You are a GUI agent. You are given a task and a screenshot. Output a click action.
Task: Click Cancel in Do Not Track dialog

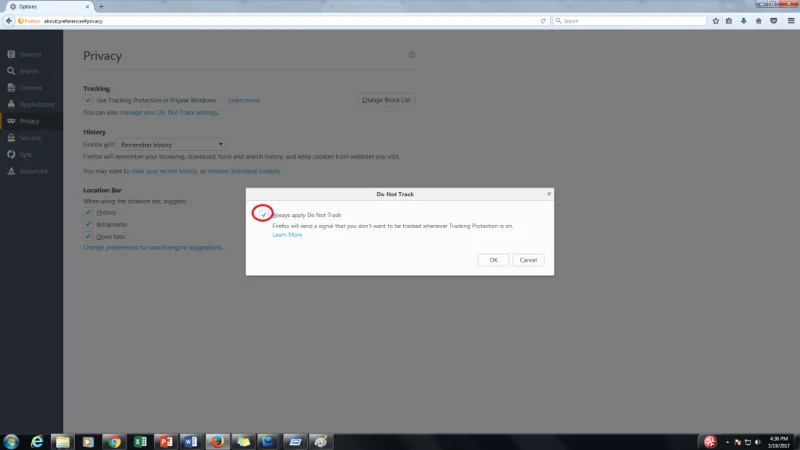click(528, 260)
